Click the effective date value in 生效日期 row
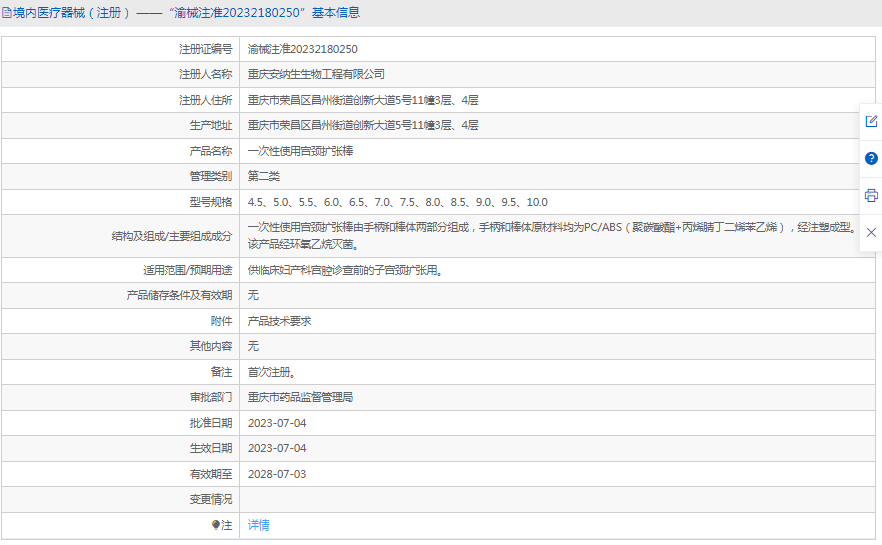The height and width of the screenshot is (545, 882). coord(277,448)
